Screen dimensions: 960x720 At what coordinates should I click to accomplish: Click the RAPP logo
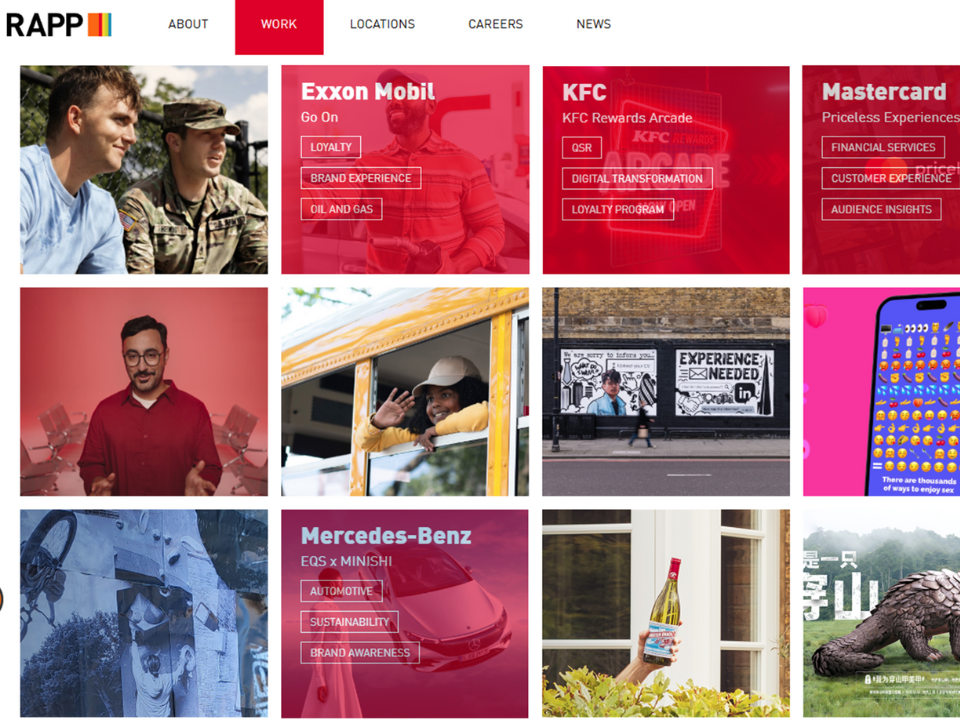point(58,25)
